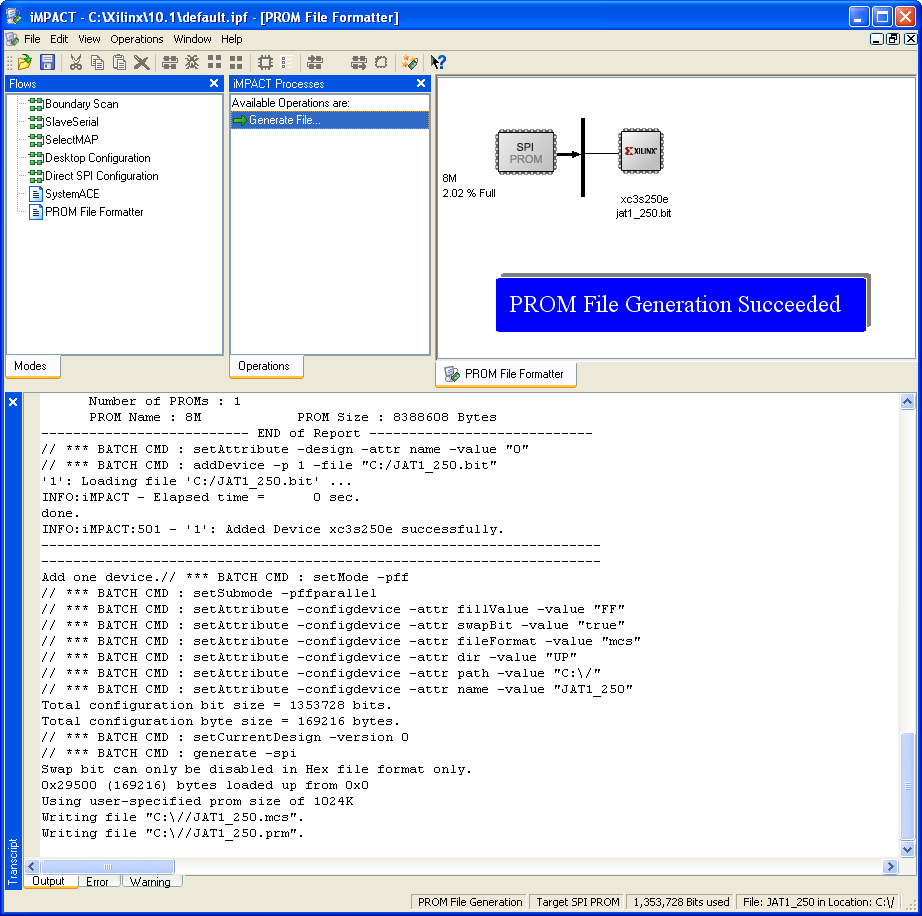Click the Boundary Scan flow icon
922x916 pixels.
tap(36, 105)
